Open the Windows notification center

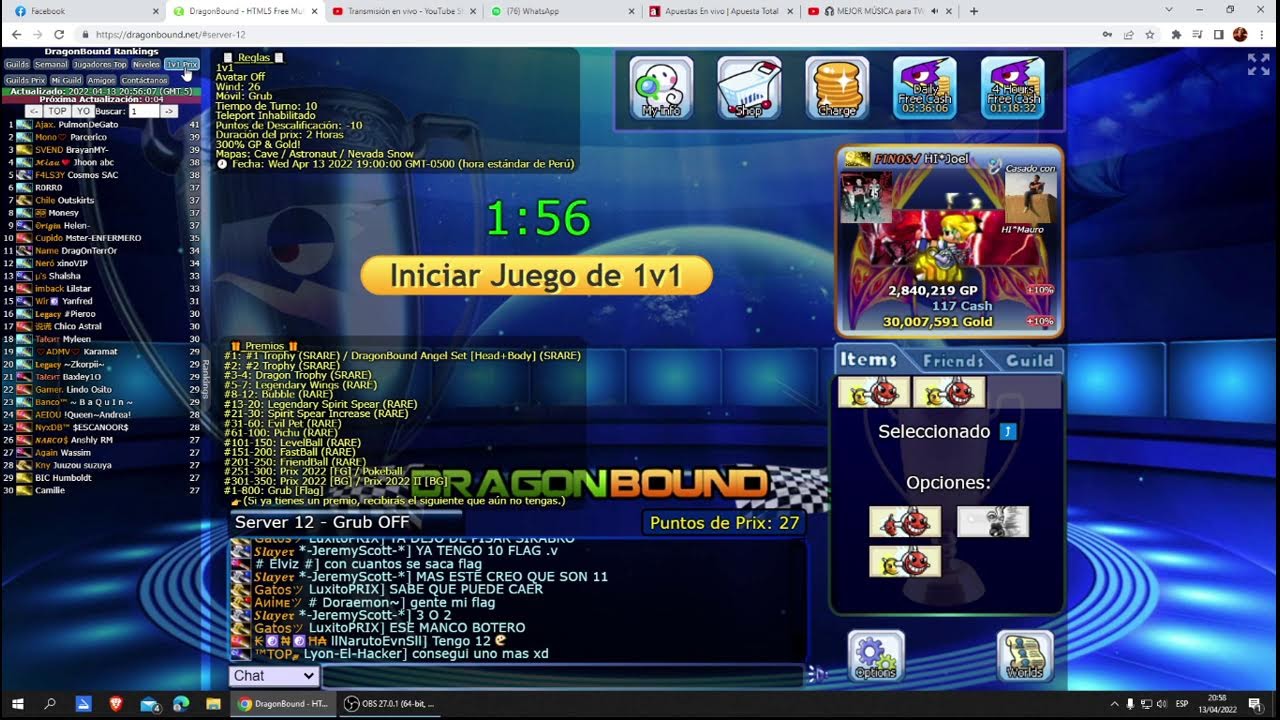(x=1255, y=704)
